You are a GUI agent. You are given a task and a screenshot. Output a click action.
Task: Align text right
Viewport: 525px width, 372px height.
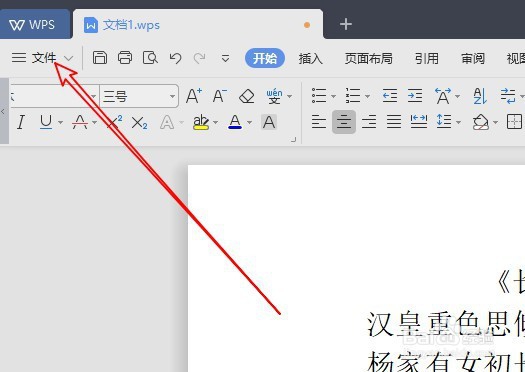(x=369, y=122)
